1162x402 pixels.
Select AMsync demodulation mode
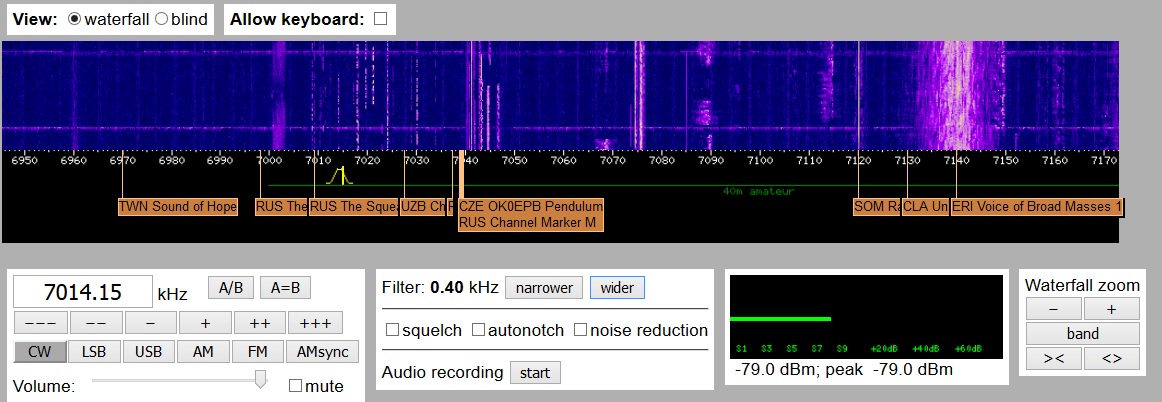click(x=314, y=352)
